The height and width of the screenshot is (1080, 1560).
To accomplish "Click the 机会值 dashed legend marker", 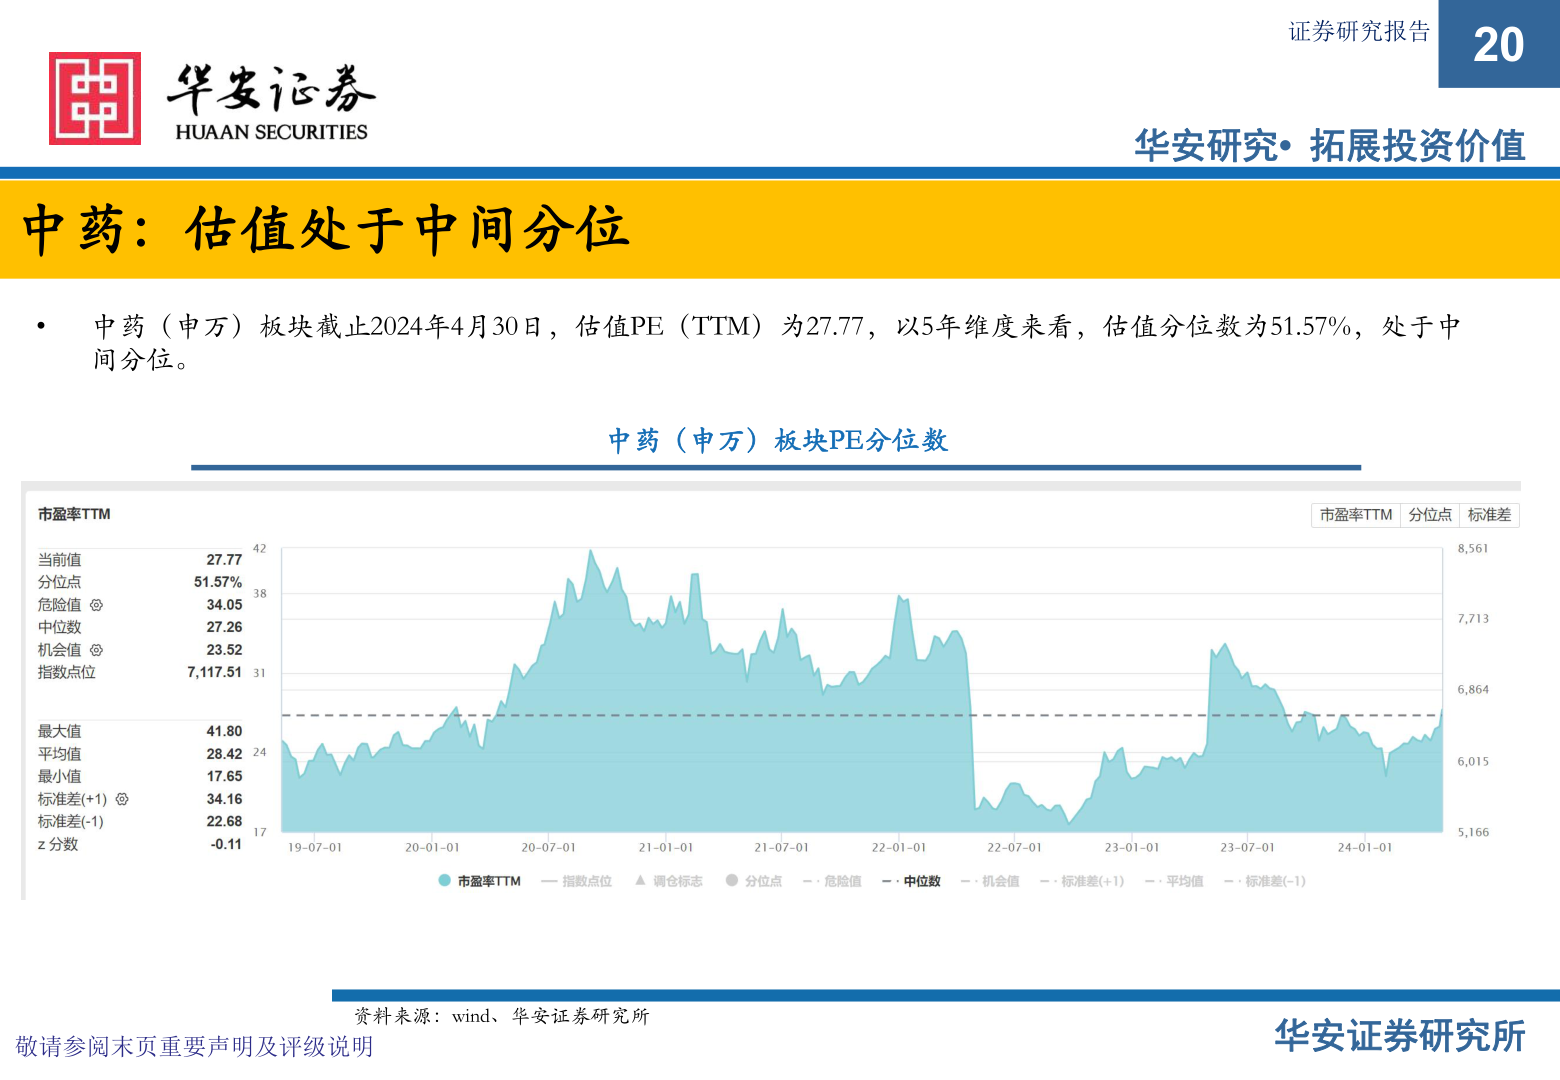I will 966,881.
